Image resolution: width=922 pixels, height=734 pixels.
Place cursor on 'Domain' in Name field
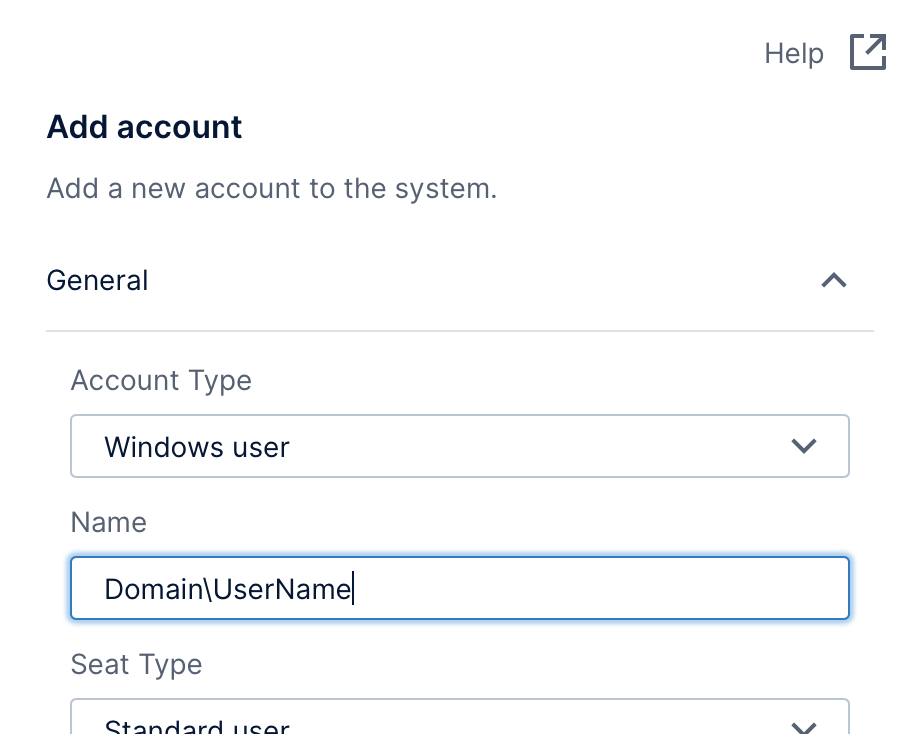click(x=154, y=589)
